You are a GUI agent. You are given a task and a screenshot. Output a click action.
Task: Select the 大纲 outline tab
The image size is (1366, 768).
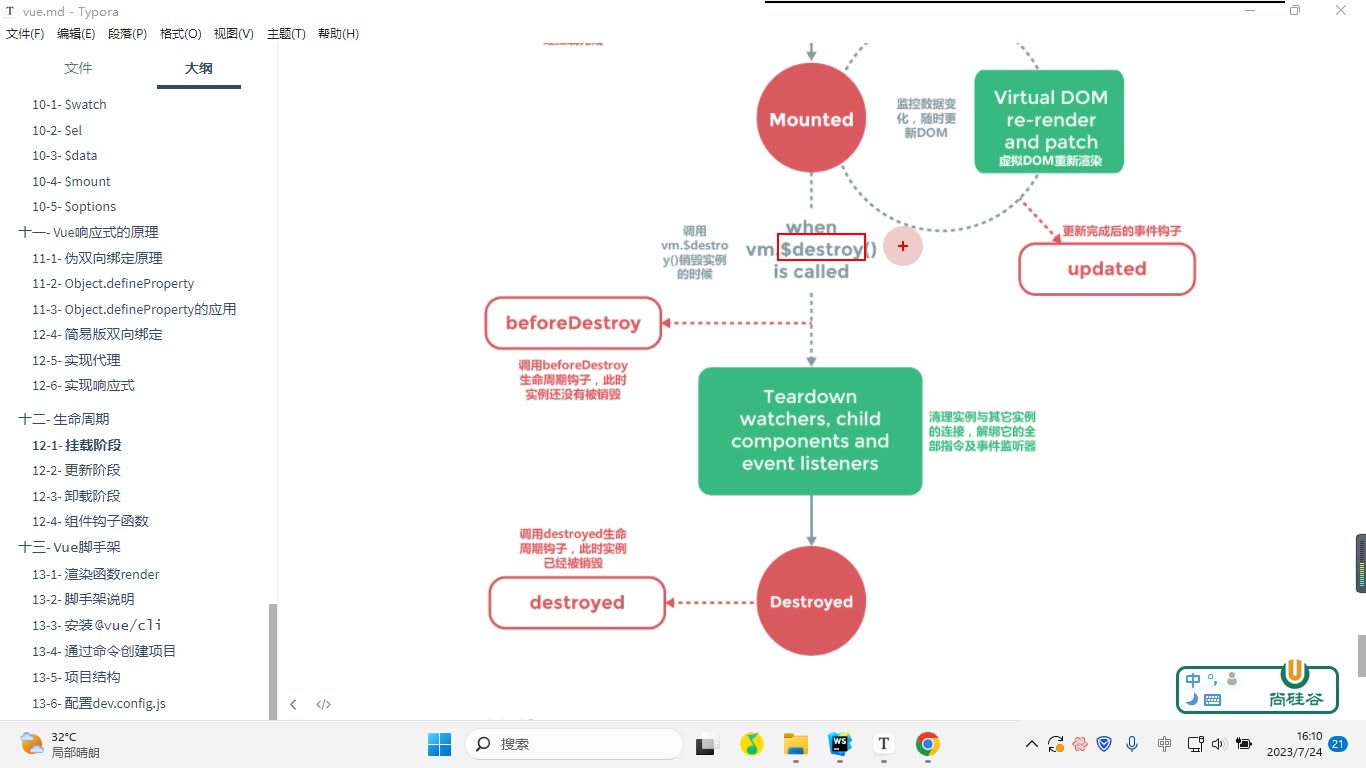click(199, 68)
